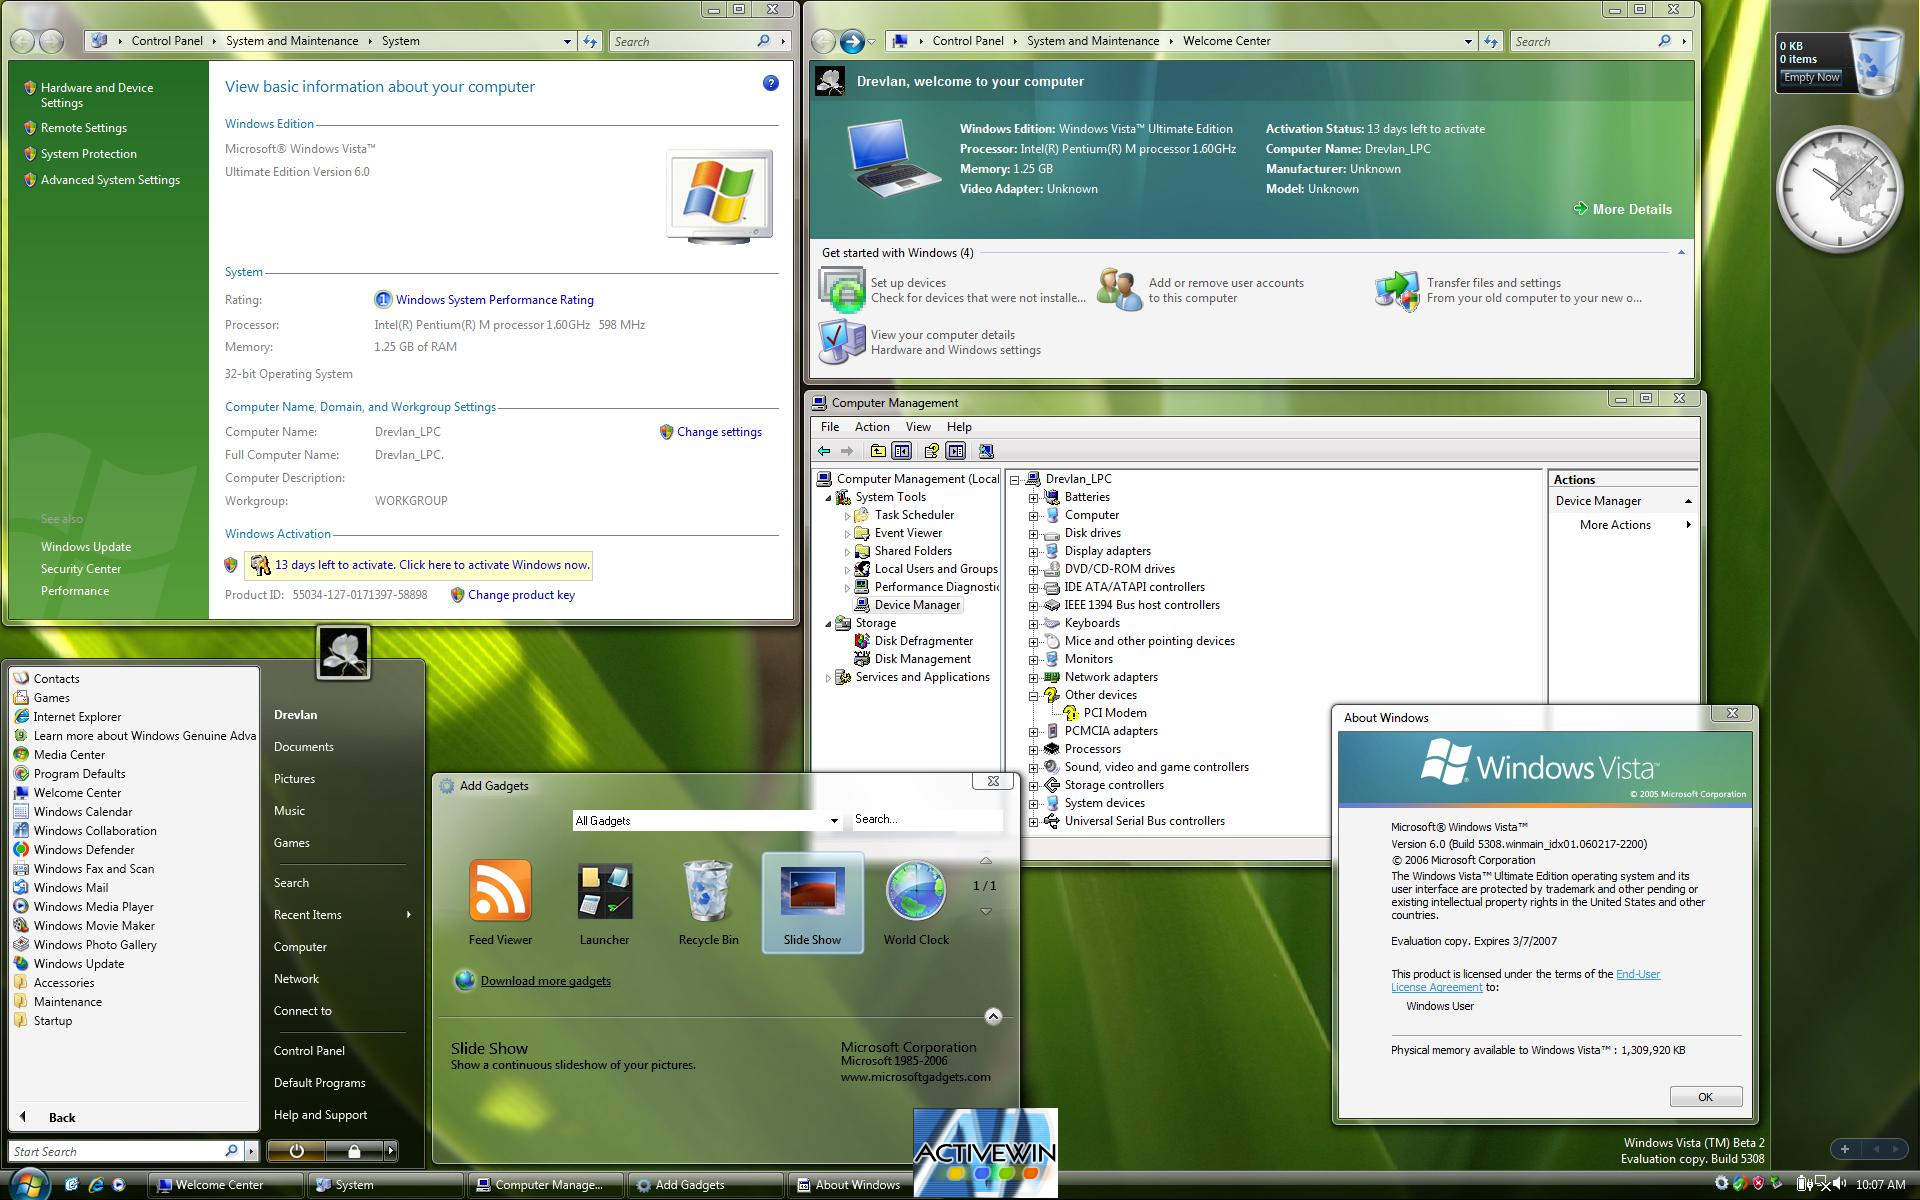Click the lock button in Start menu
This screenshot has height=1200, width=1920.
click(x=353, y=1151)
